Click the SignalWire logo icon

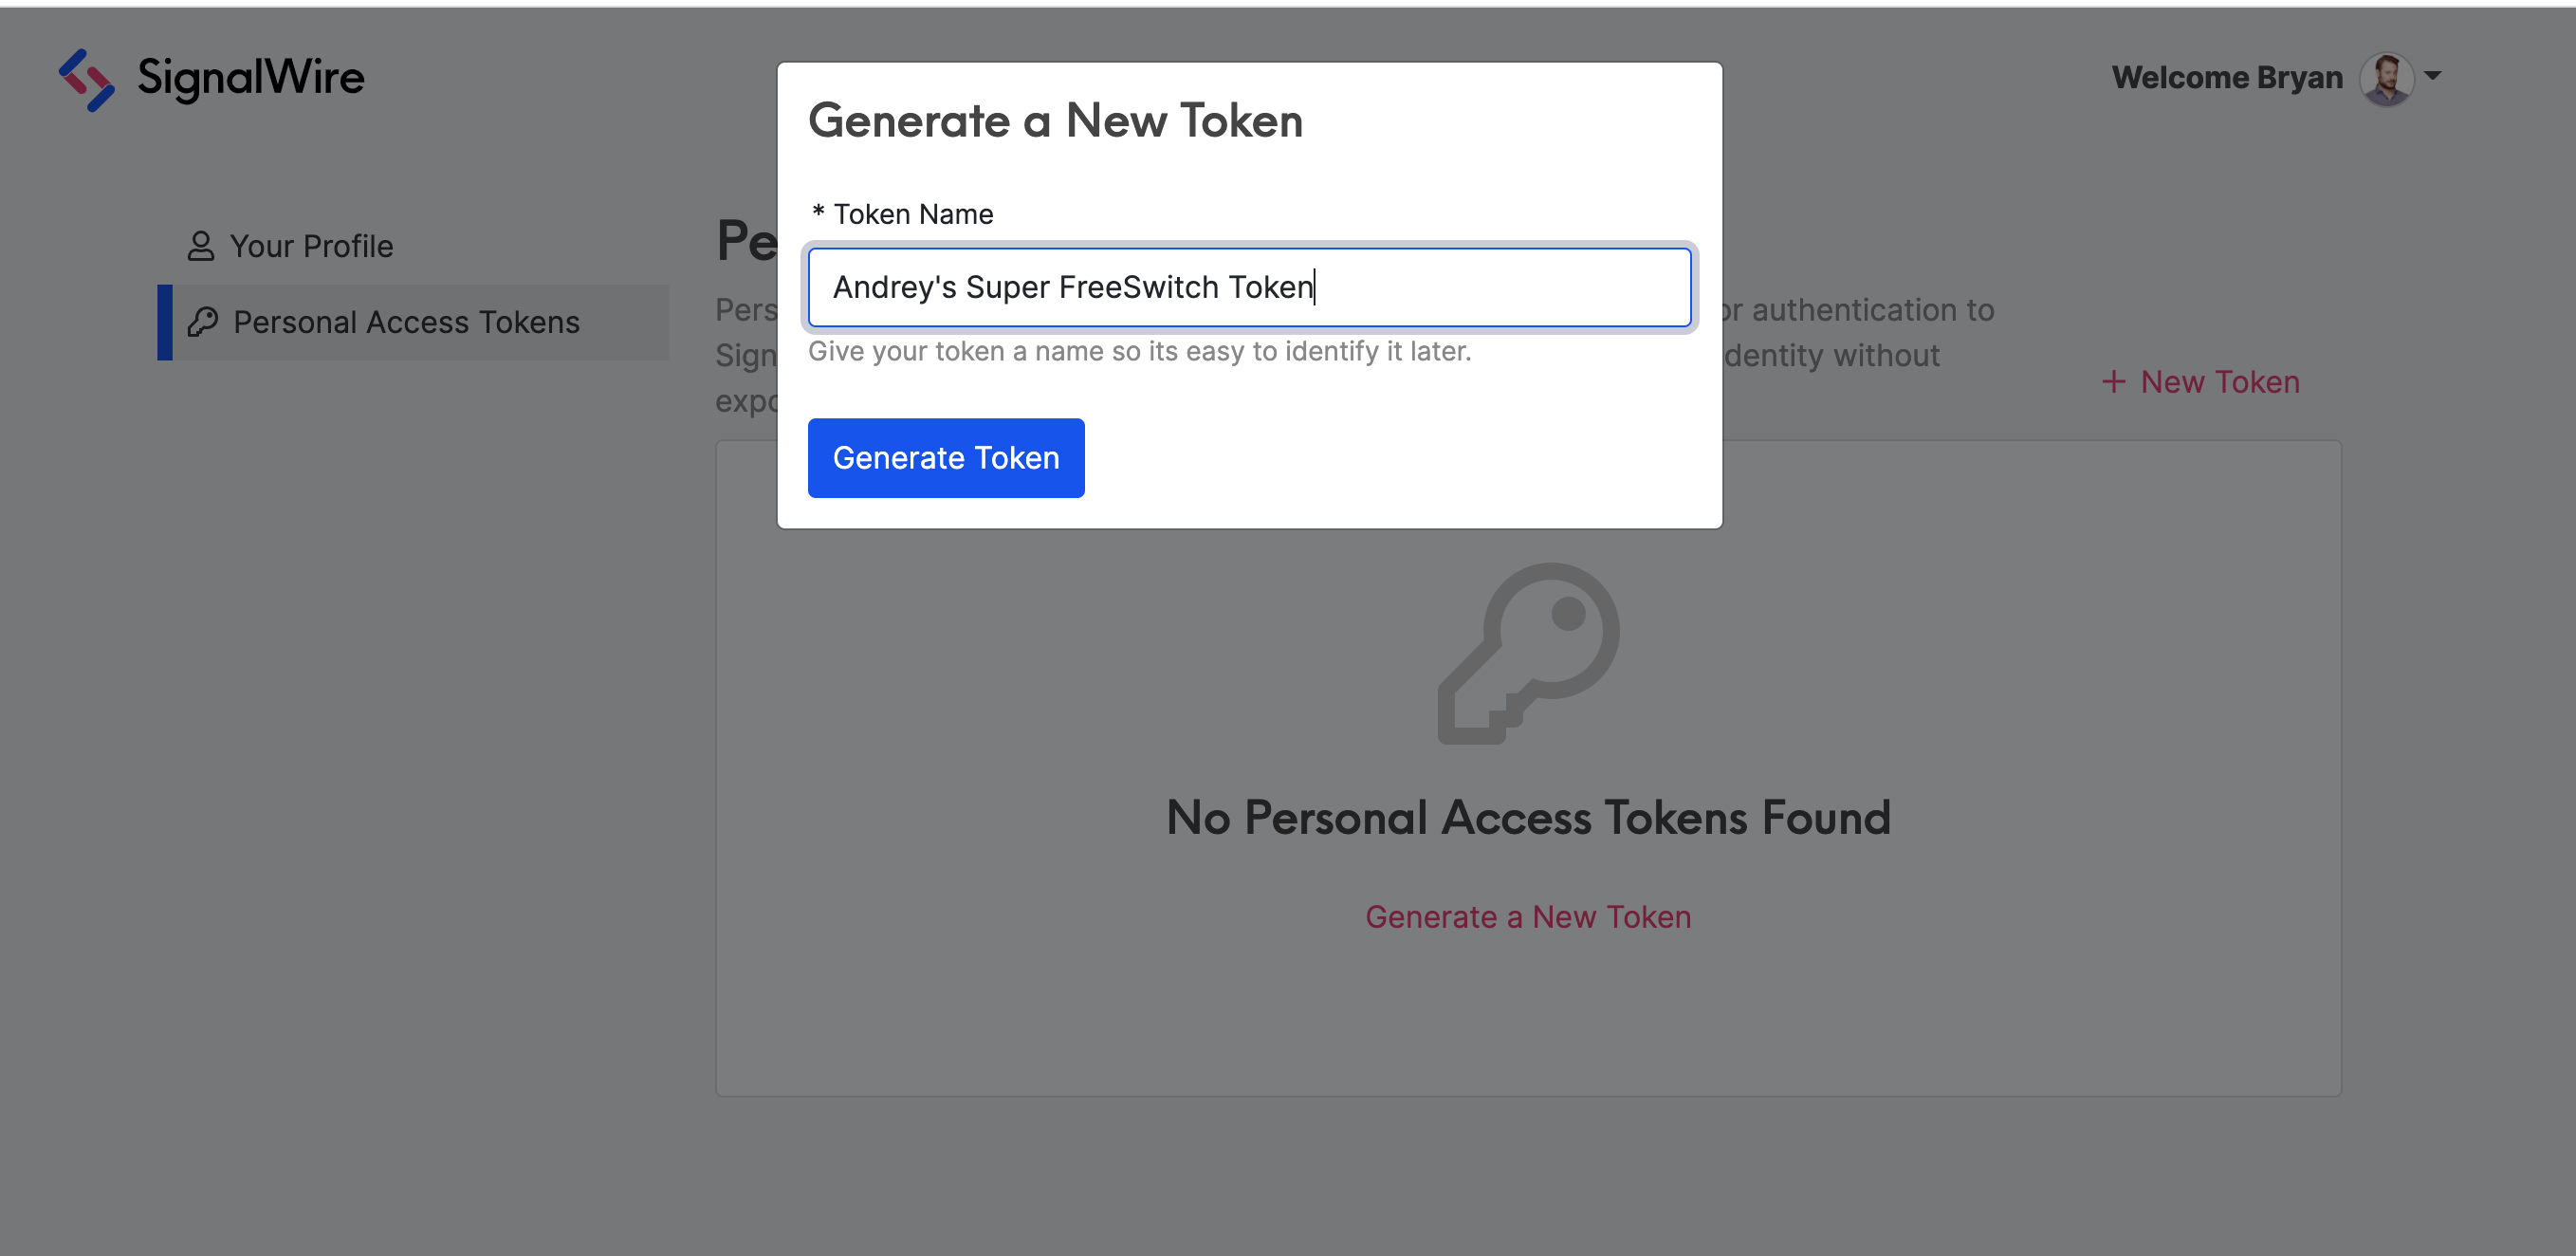[87, 79]
